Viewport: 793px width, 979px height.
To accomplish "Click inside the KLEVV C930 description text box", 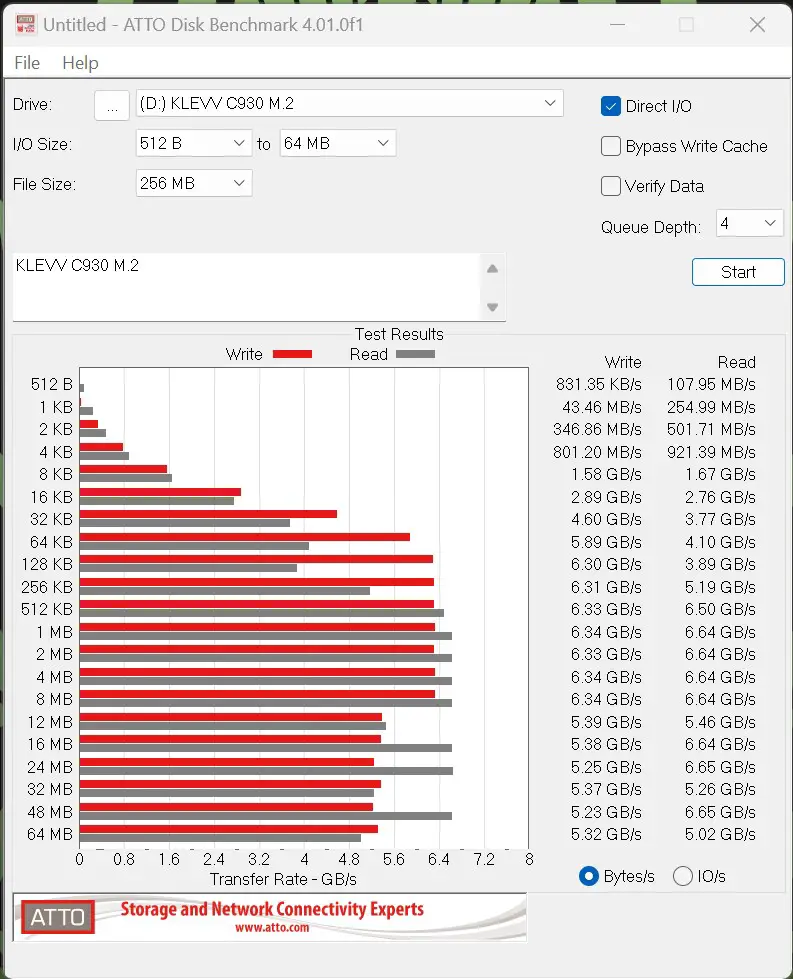I will (x=247, y=287).
